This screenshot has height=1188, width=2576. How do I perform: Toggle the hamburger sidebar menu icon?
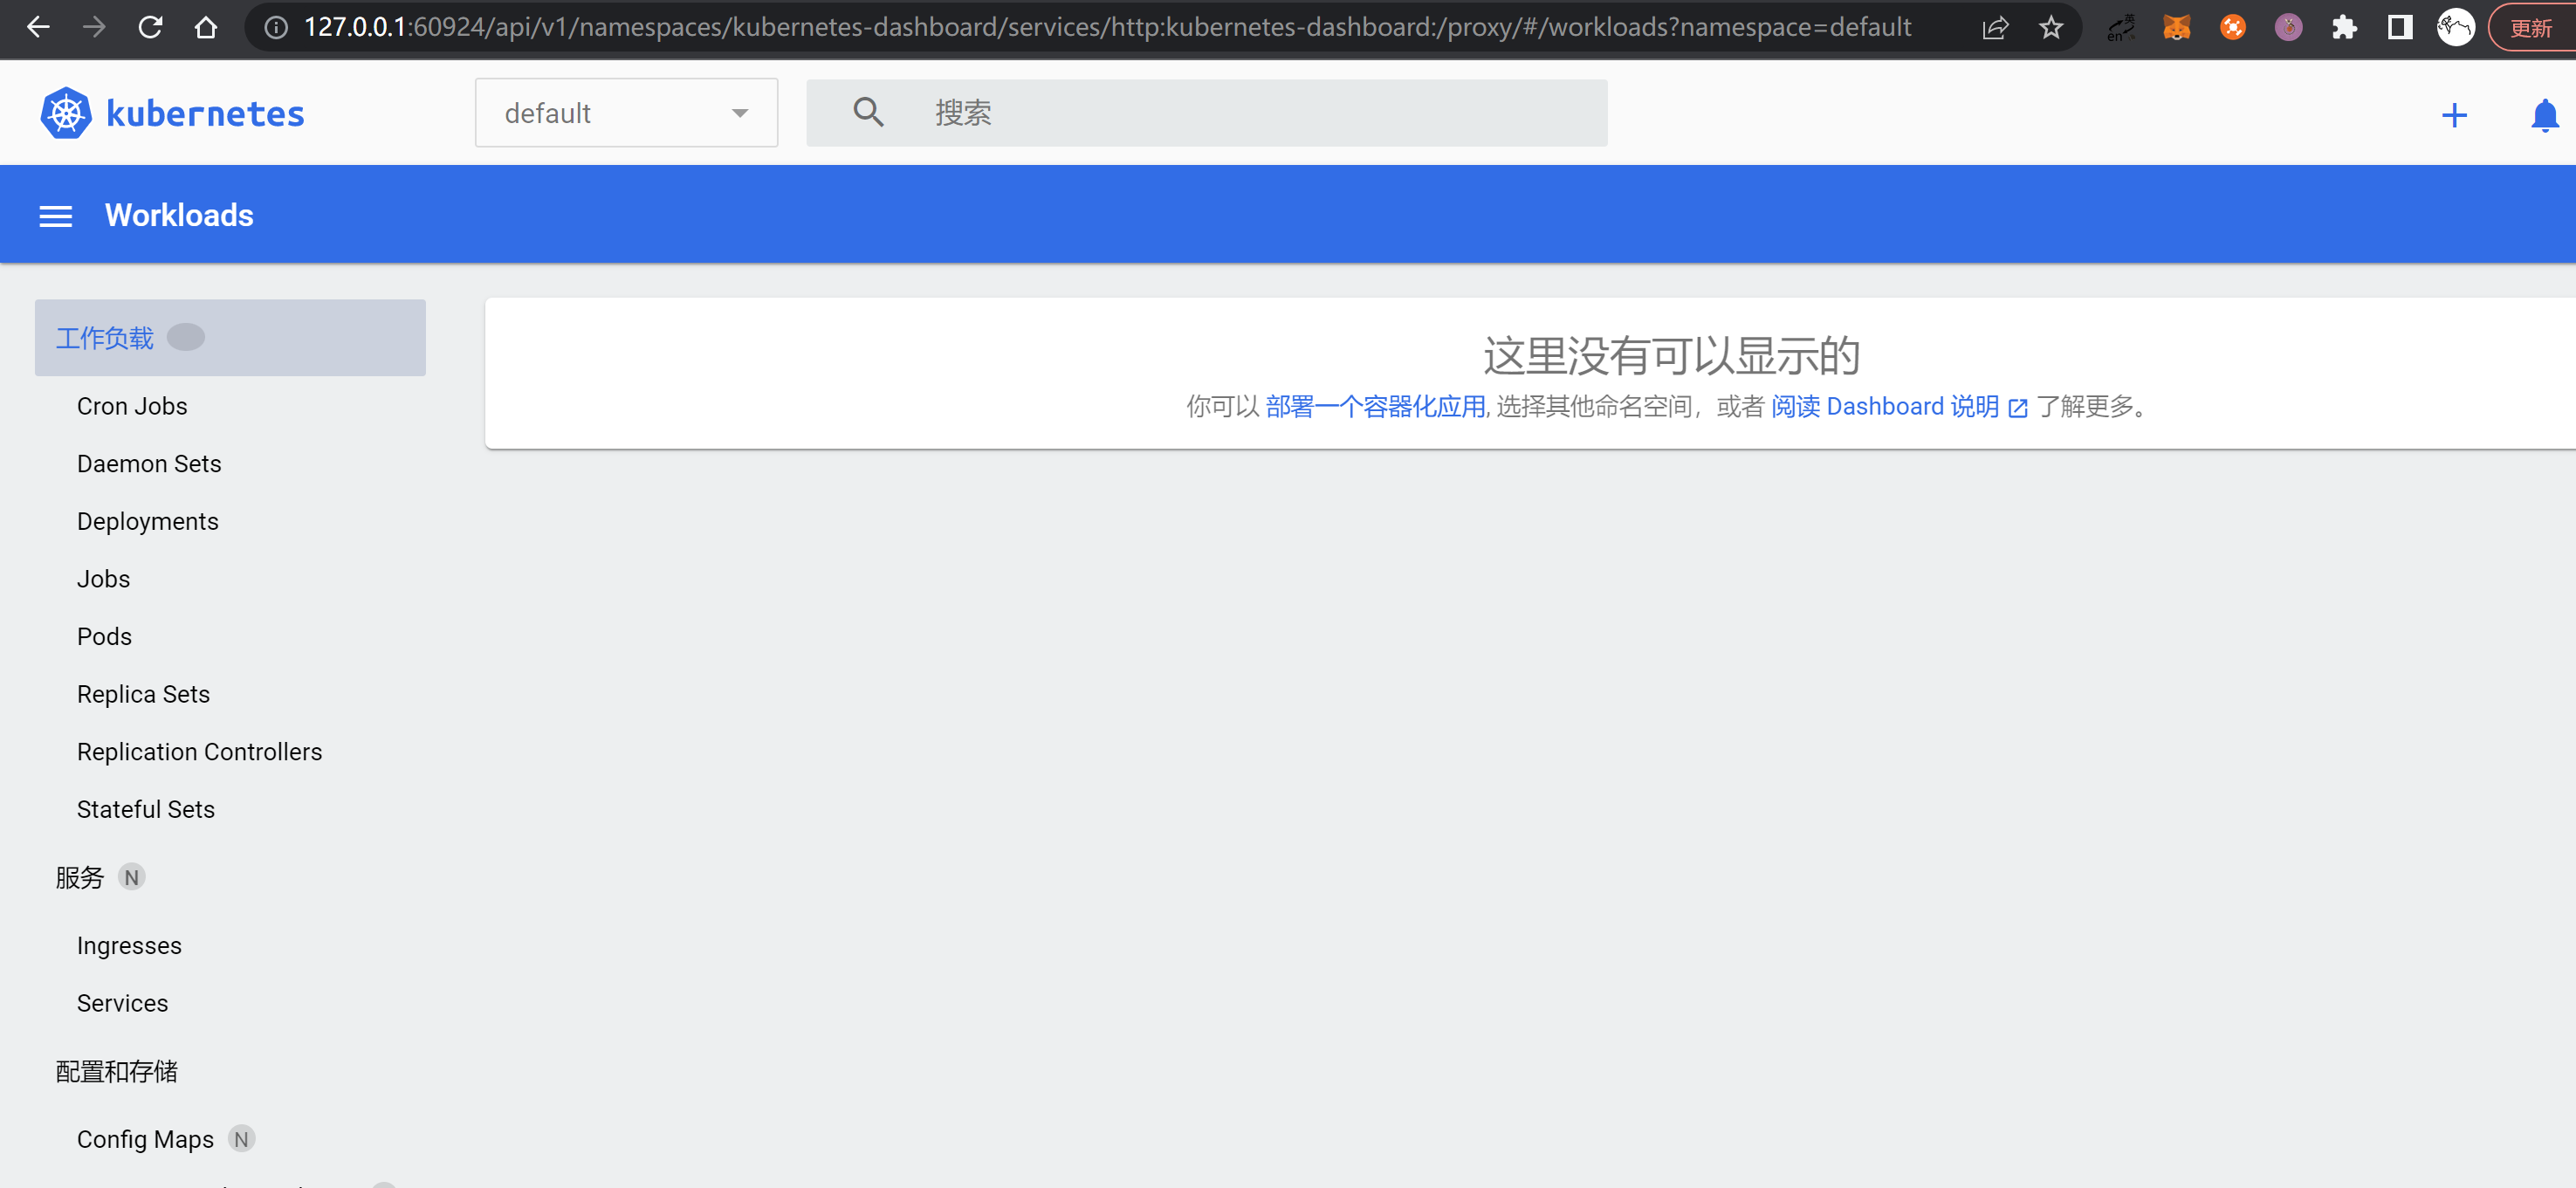pos(56,216)
